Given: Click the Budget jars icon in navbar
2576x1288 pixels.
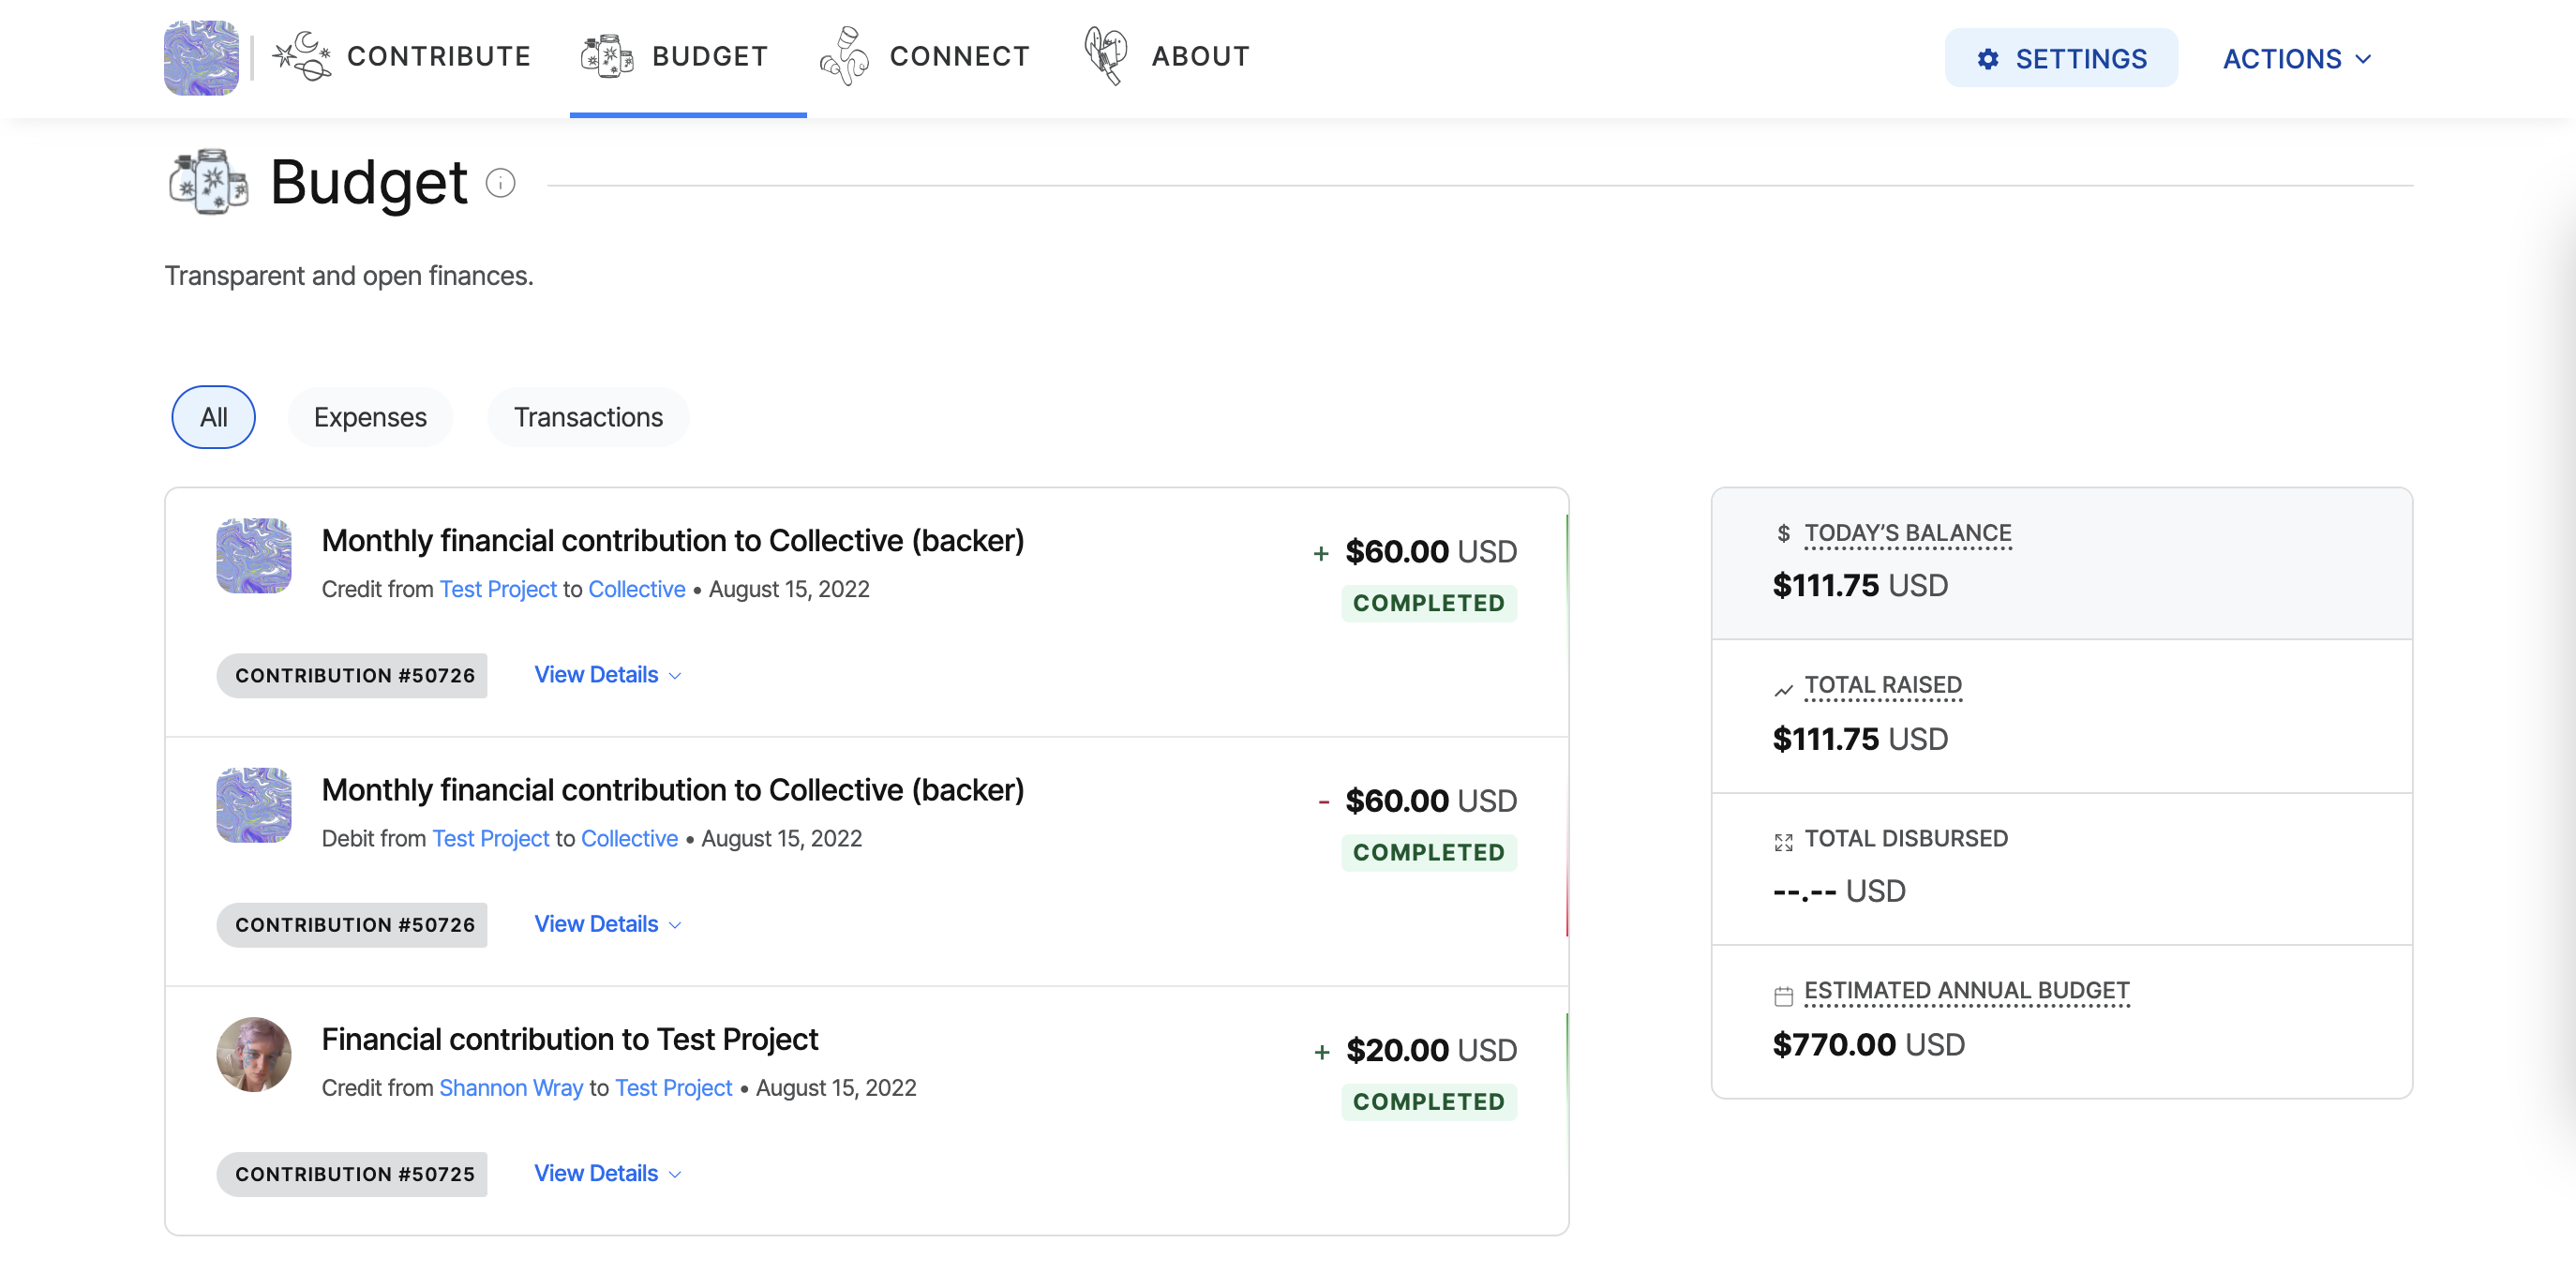Looking at the screenshot, I should click(607, 56).
